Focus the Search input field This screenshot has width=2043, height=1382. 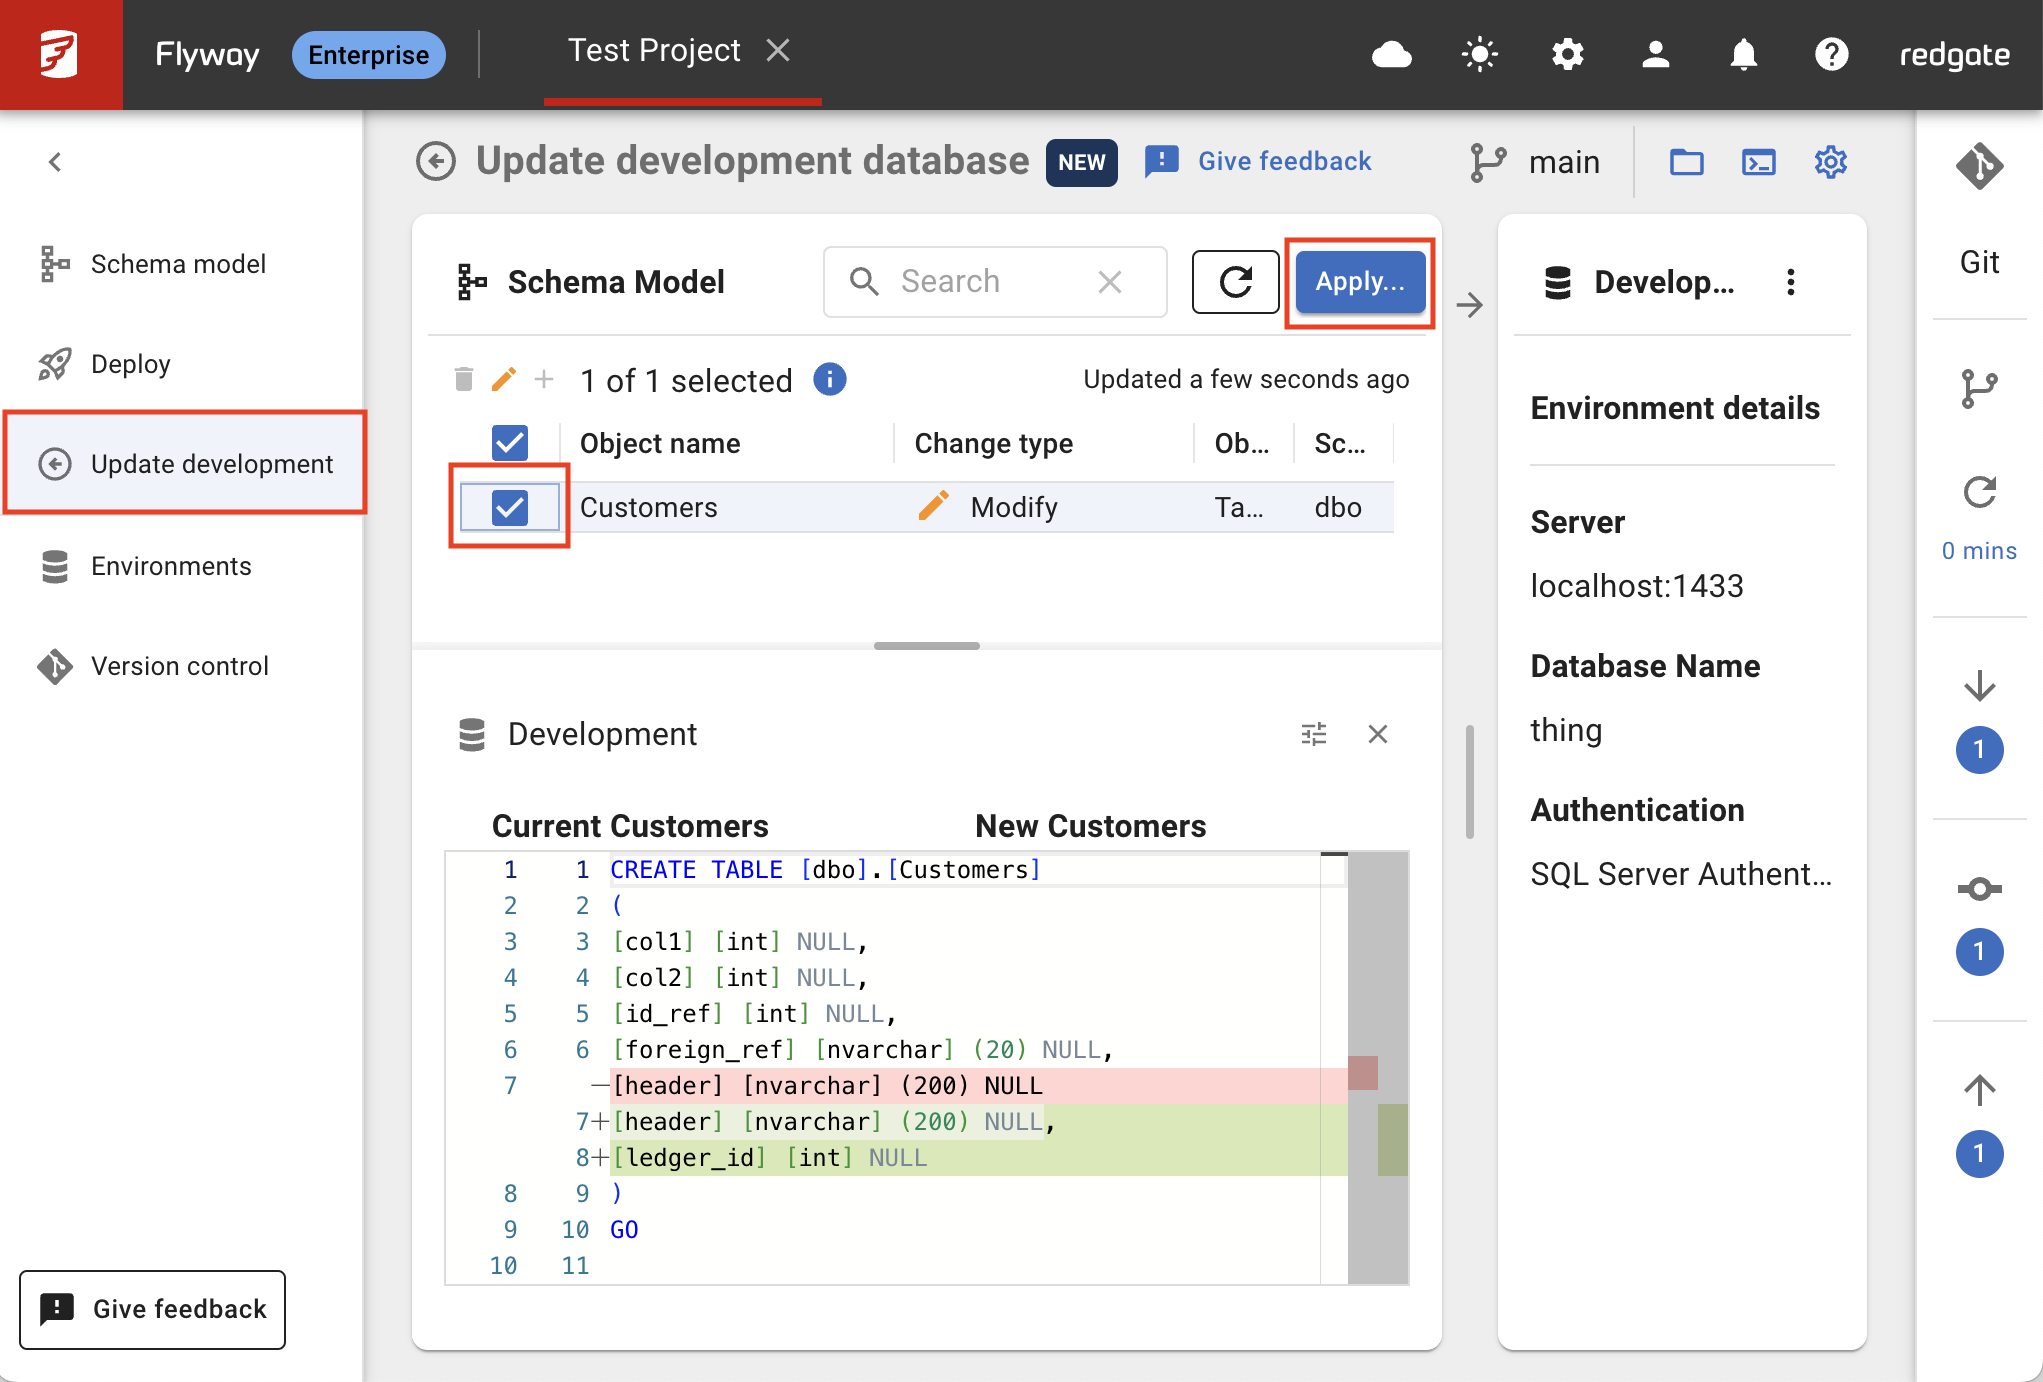coord(994,282)
